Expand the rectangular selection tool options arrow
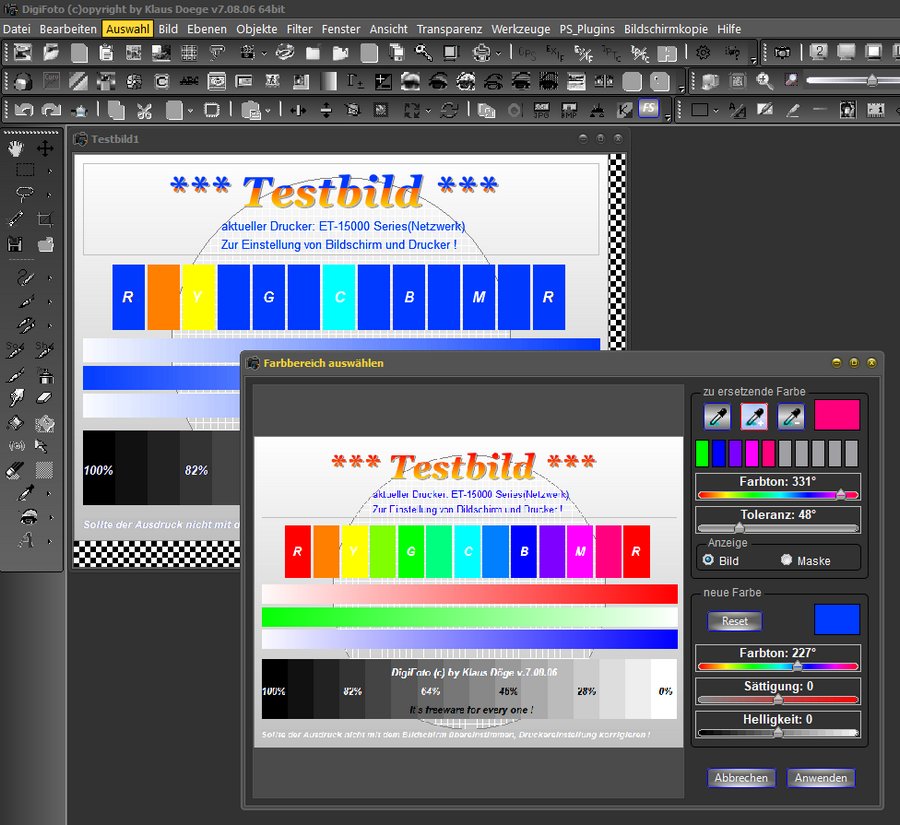Screen dimensions: 900x825 click(x=51, y=172)
